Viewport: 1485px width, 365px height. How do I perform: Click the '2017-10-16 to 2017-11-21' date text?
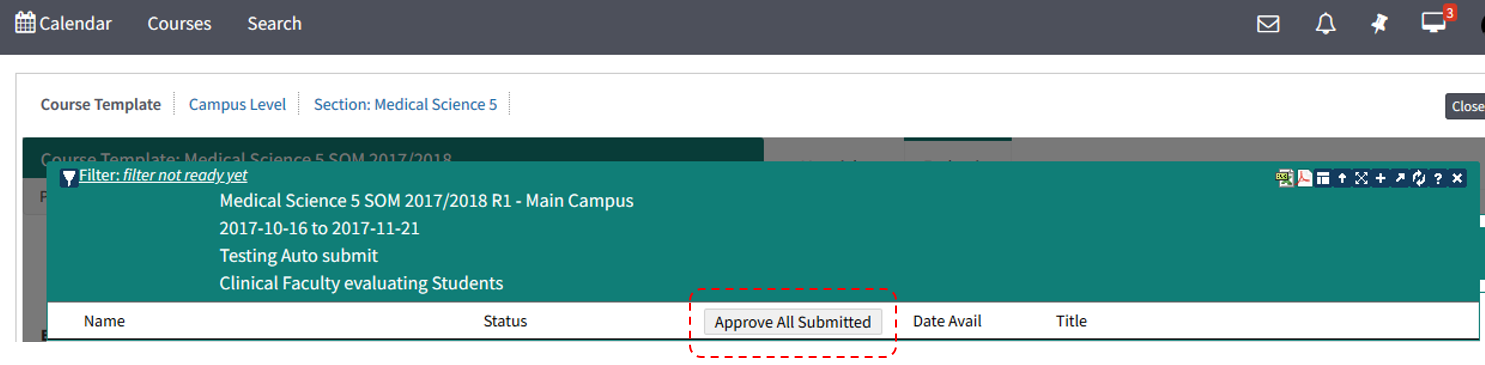point(319,228)
